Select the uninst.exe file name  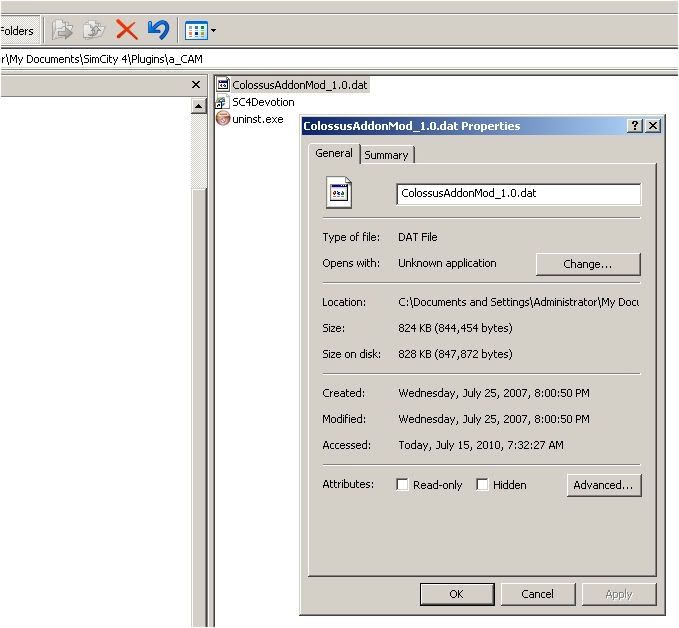pos(258,119)
